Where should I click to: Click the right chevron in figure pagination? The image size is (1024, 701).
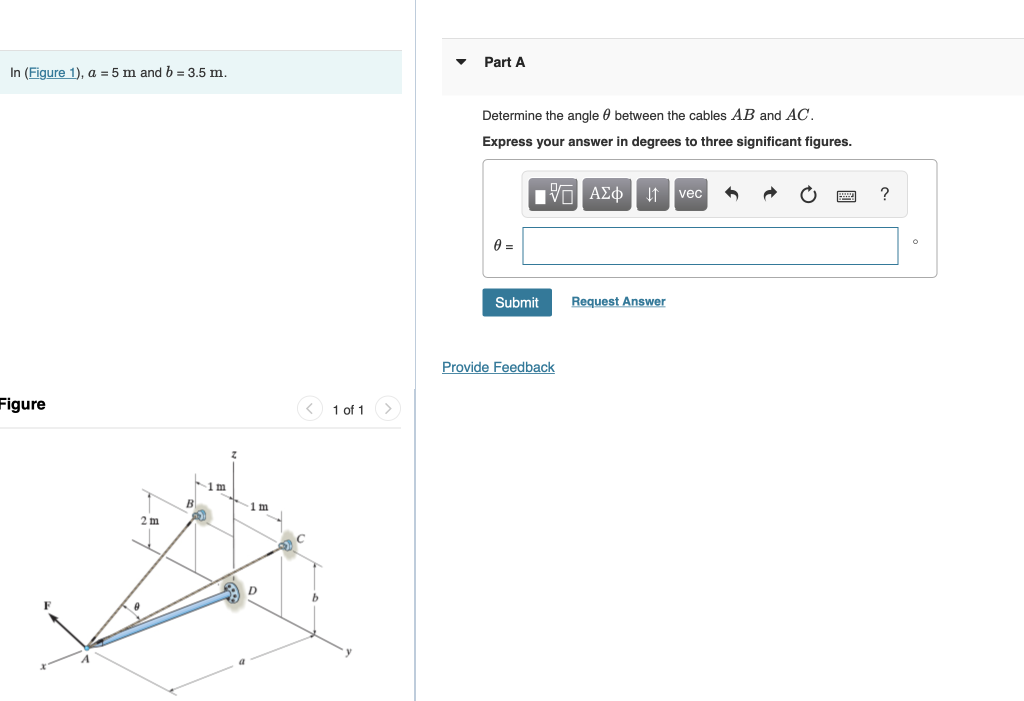point(387,408)
